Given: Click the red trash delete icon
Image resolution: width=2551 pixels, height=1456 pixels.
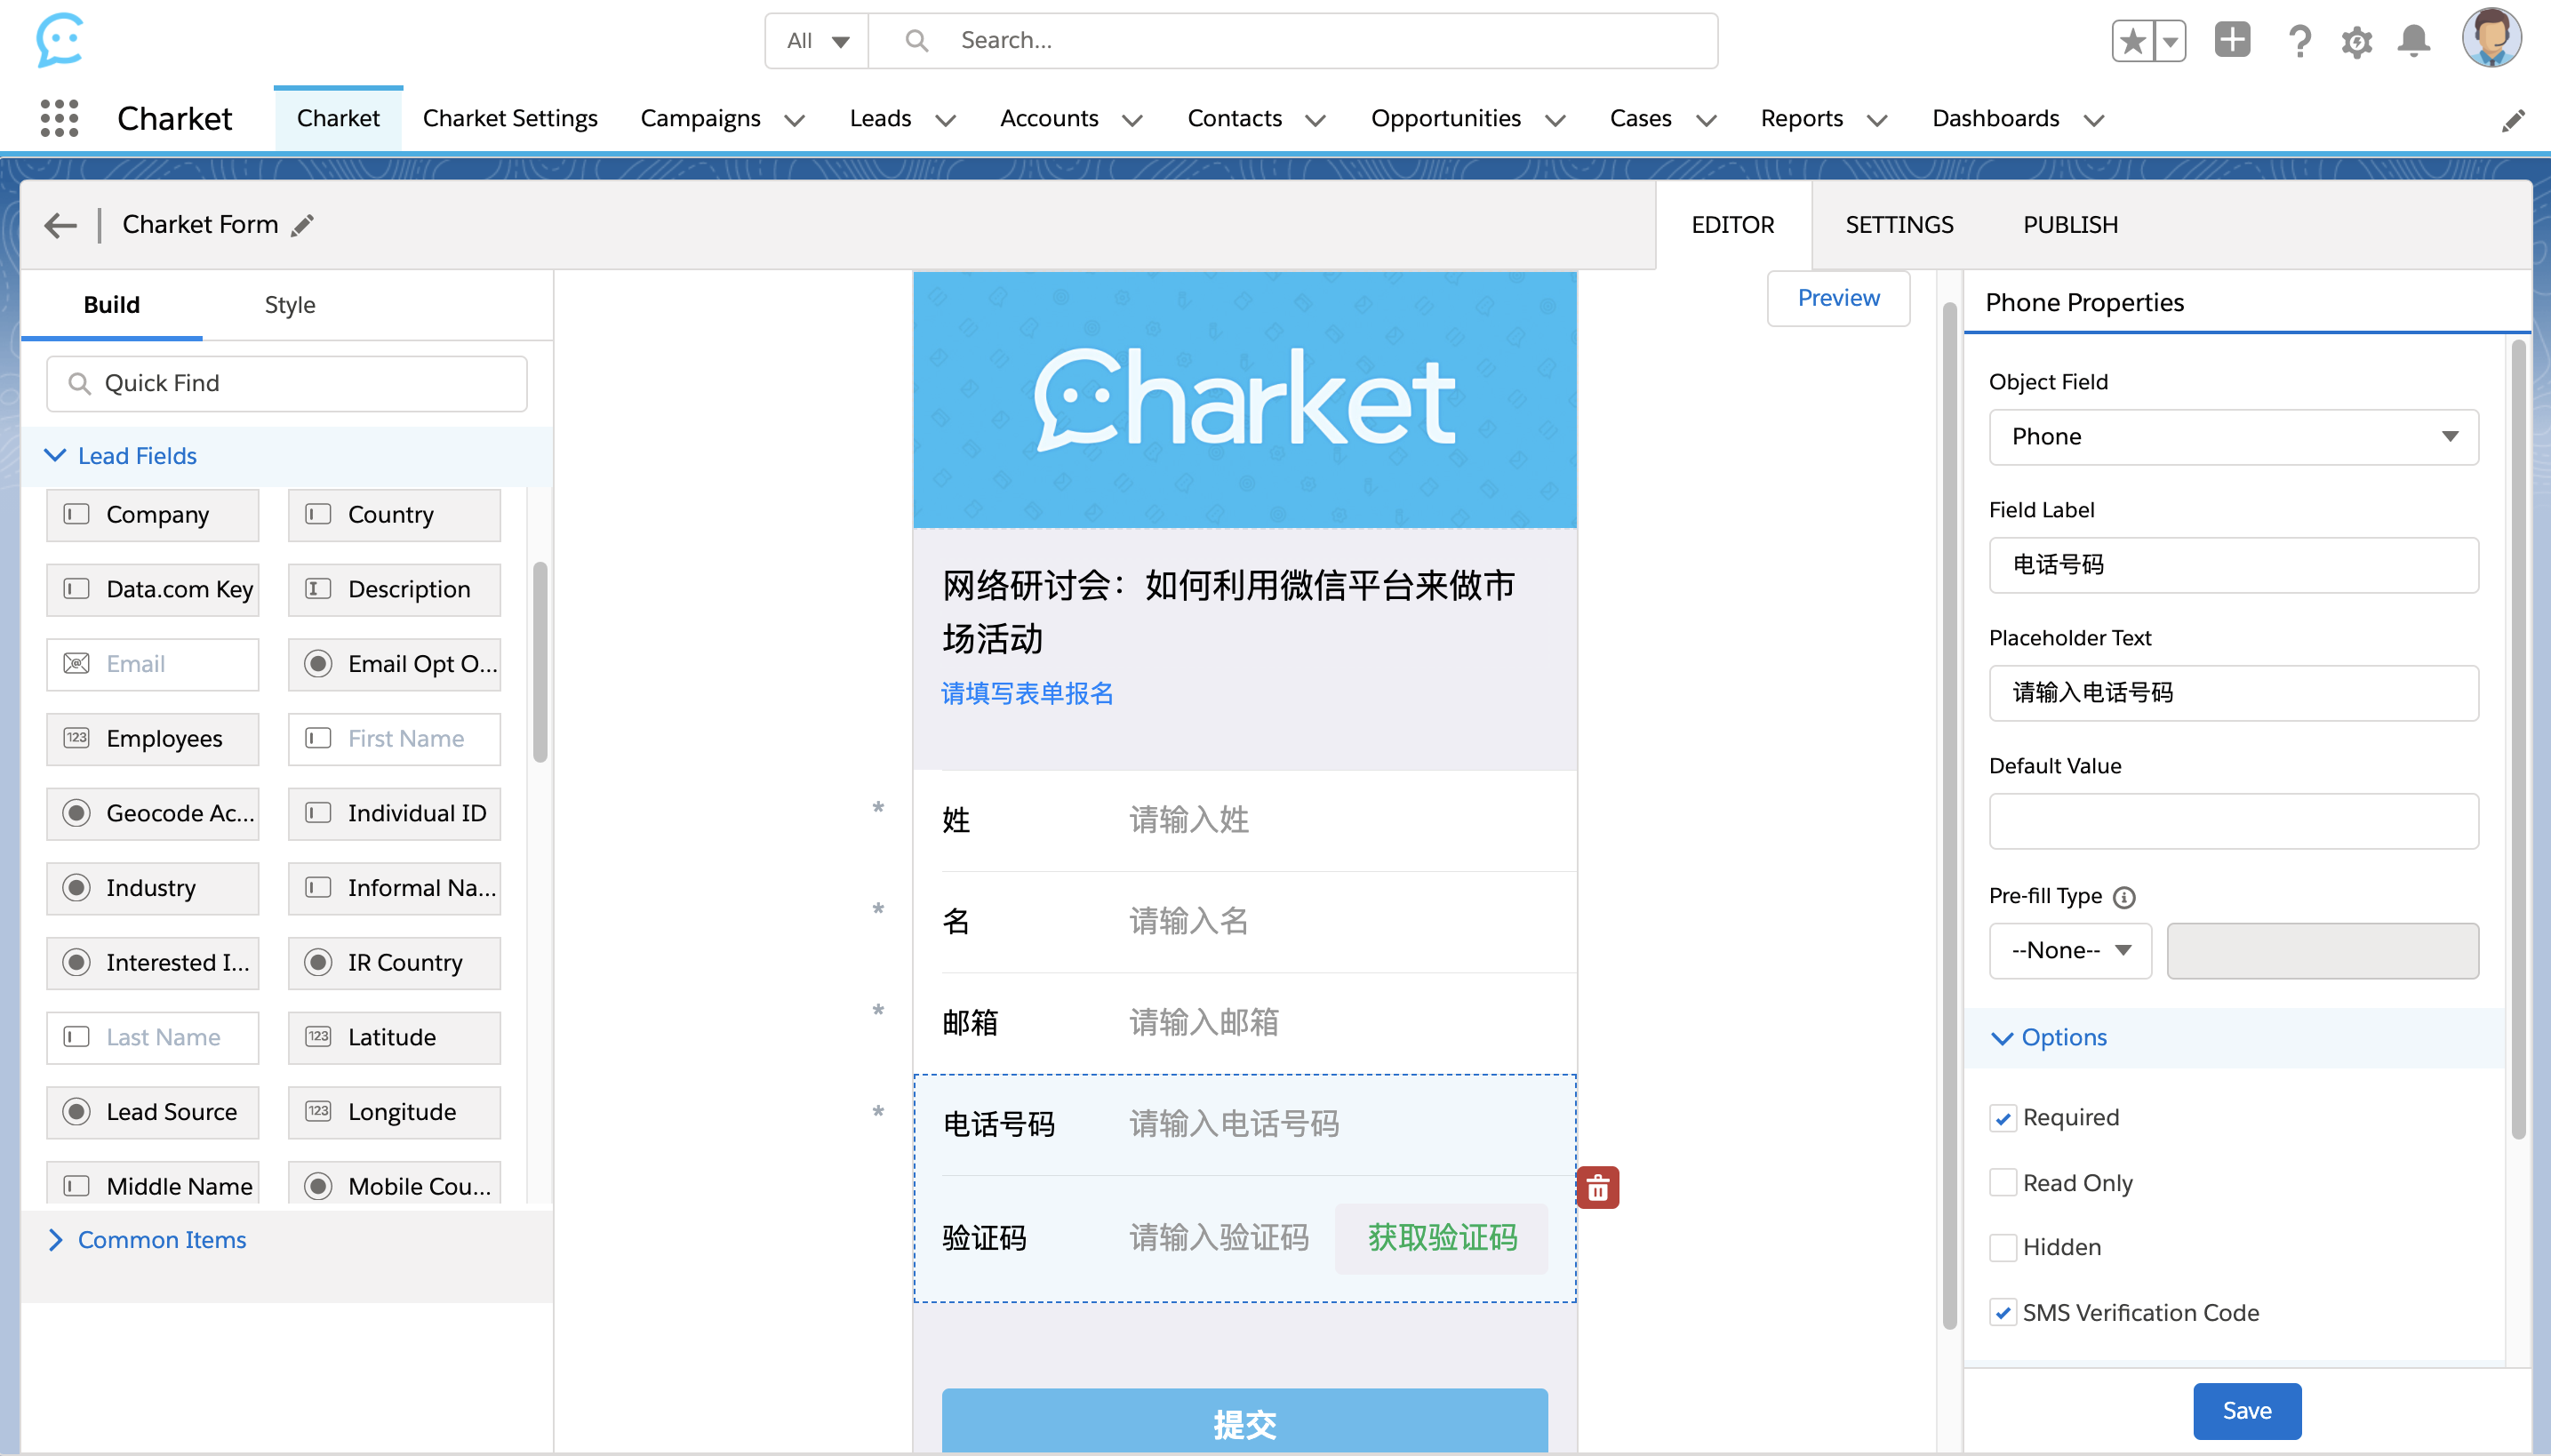Looking at the screenshot, I should coord(1597,1187).
